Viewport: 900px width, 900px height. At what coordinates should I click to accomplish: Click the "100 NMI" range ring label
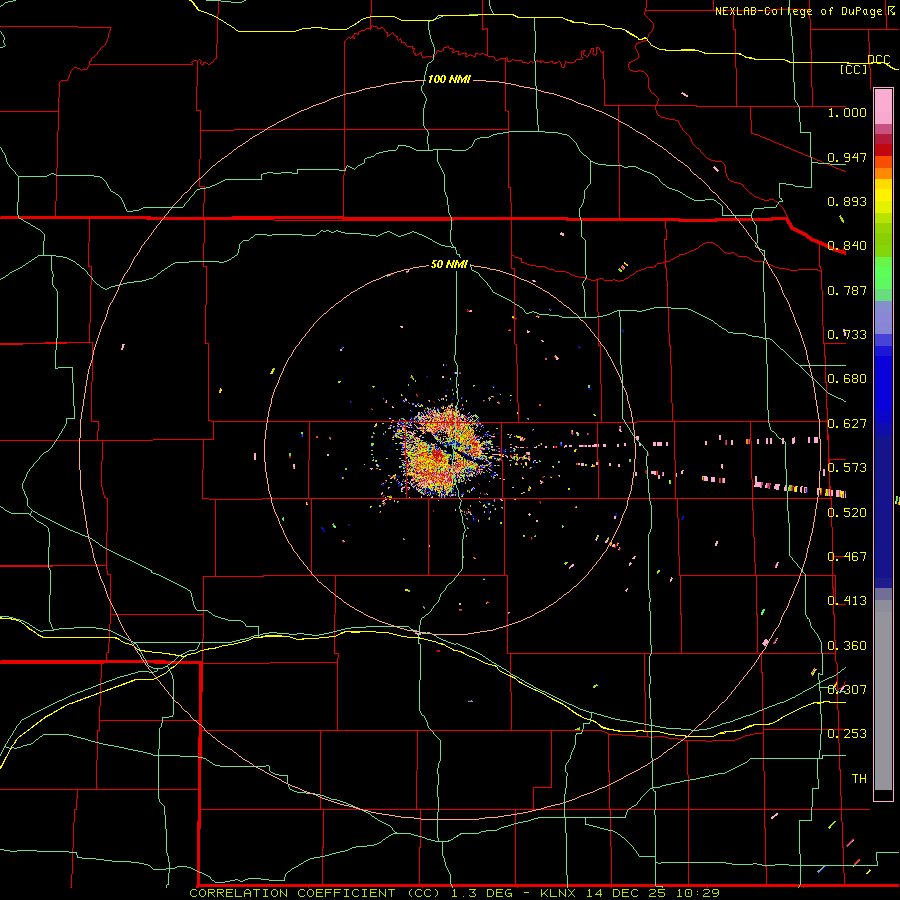click(449, 79)
